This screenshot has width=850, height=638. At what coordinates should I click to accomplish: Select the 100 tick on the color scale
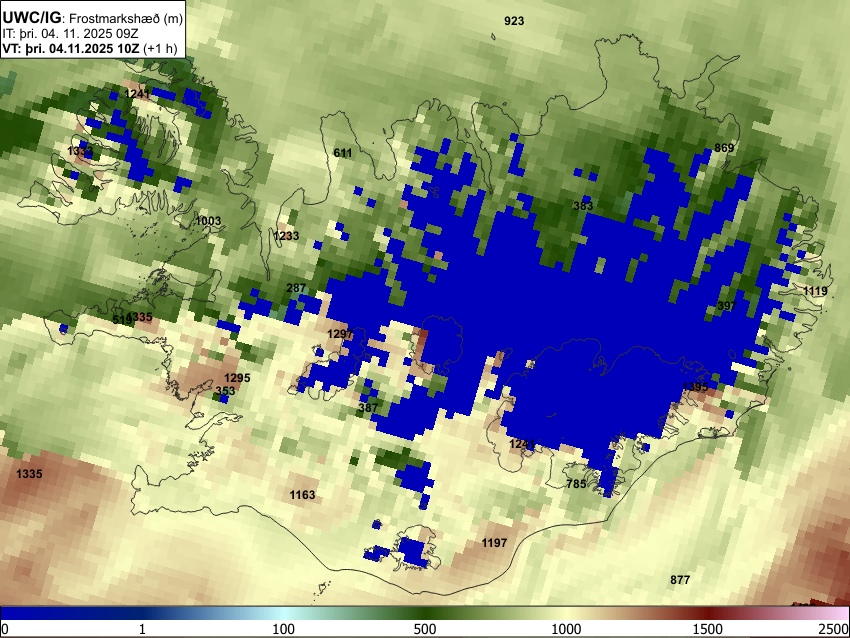[284, 629]
